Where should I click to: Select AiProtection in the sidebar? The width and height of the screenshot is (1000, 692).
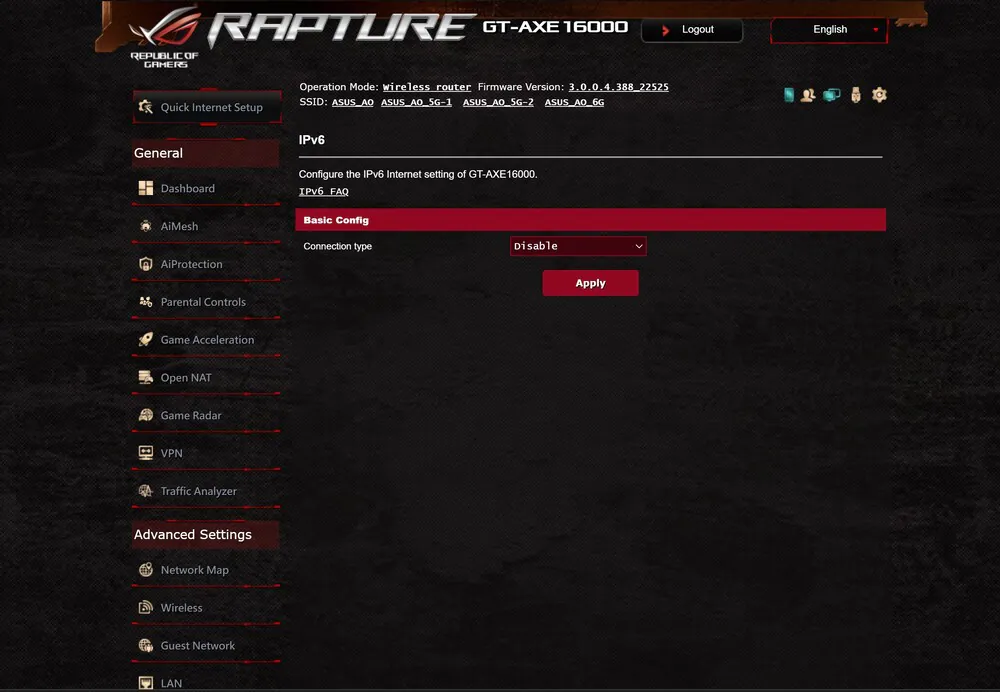point(205,263)
